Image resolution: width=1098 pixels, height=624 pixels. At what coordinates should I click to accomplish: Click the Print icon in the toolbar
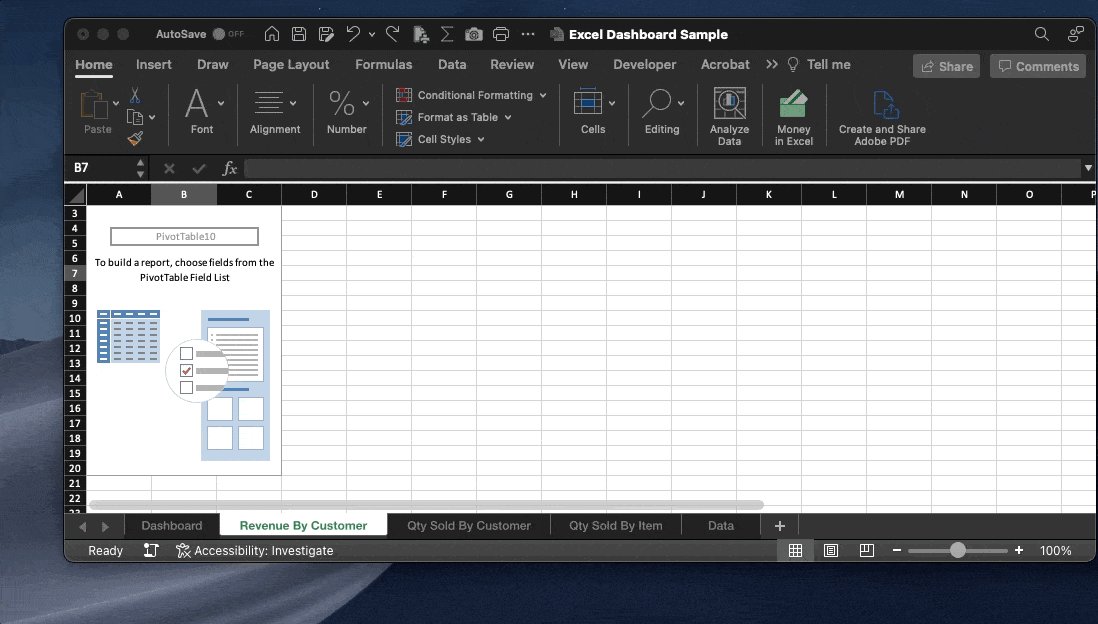tap(501, 33)
